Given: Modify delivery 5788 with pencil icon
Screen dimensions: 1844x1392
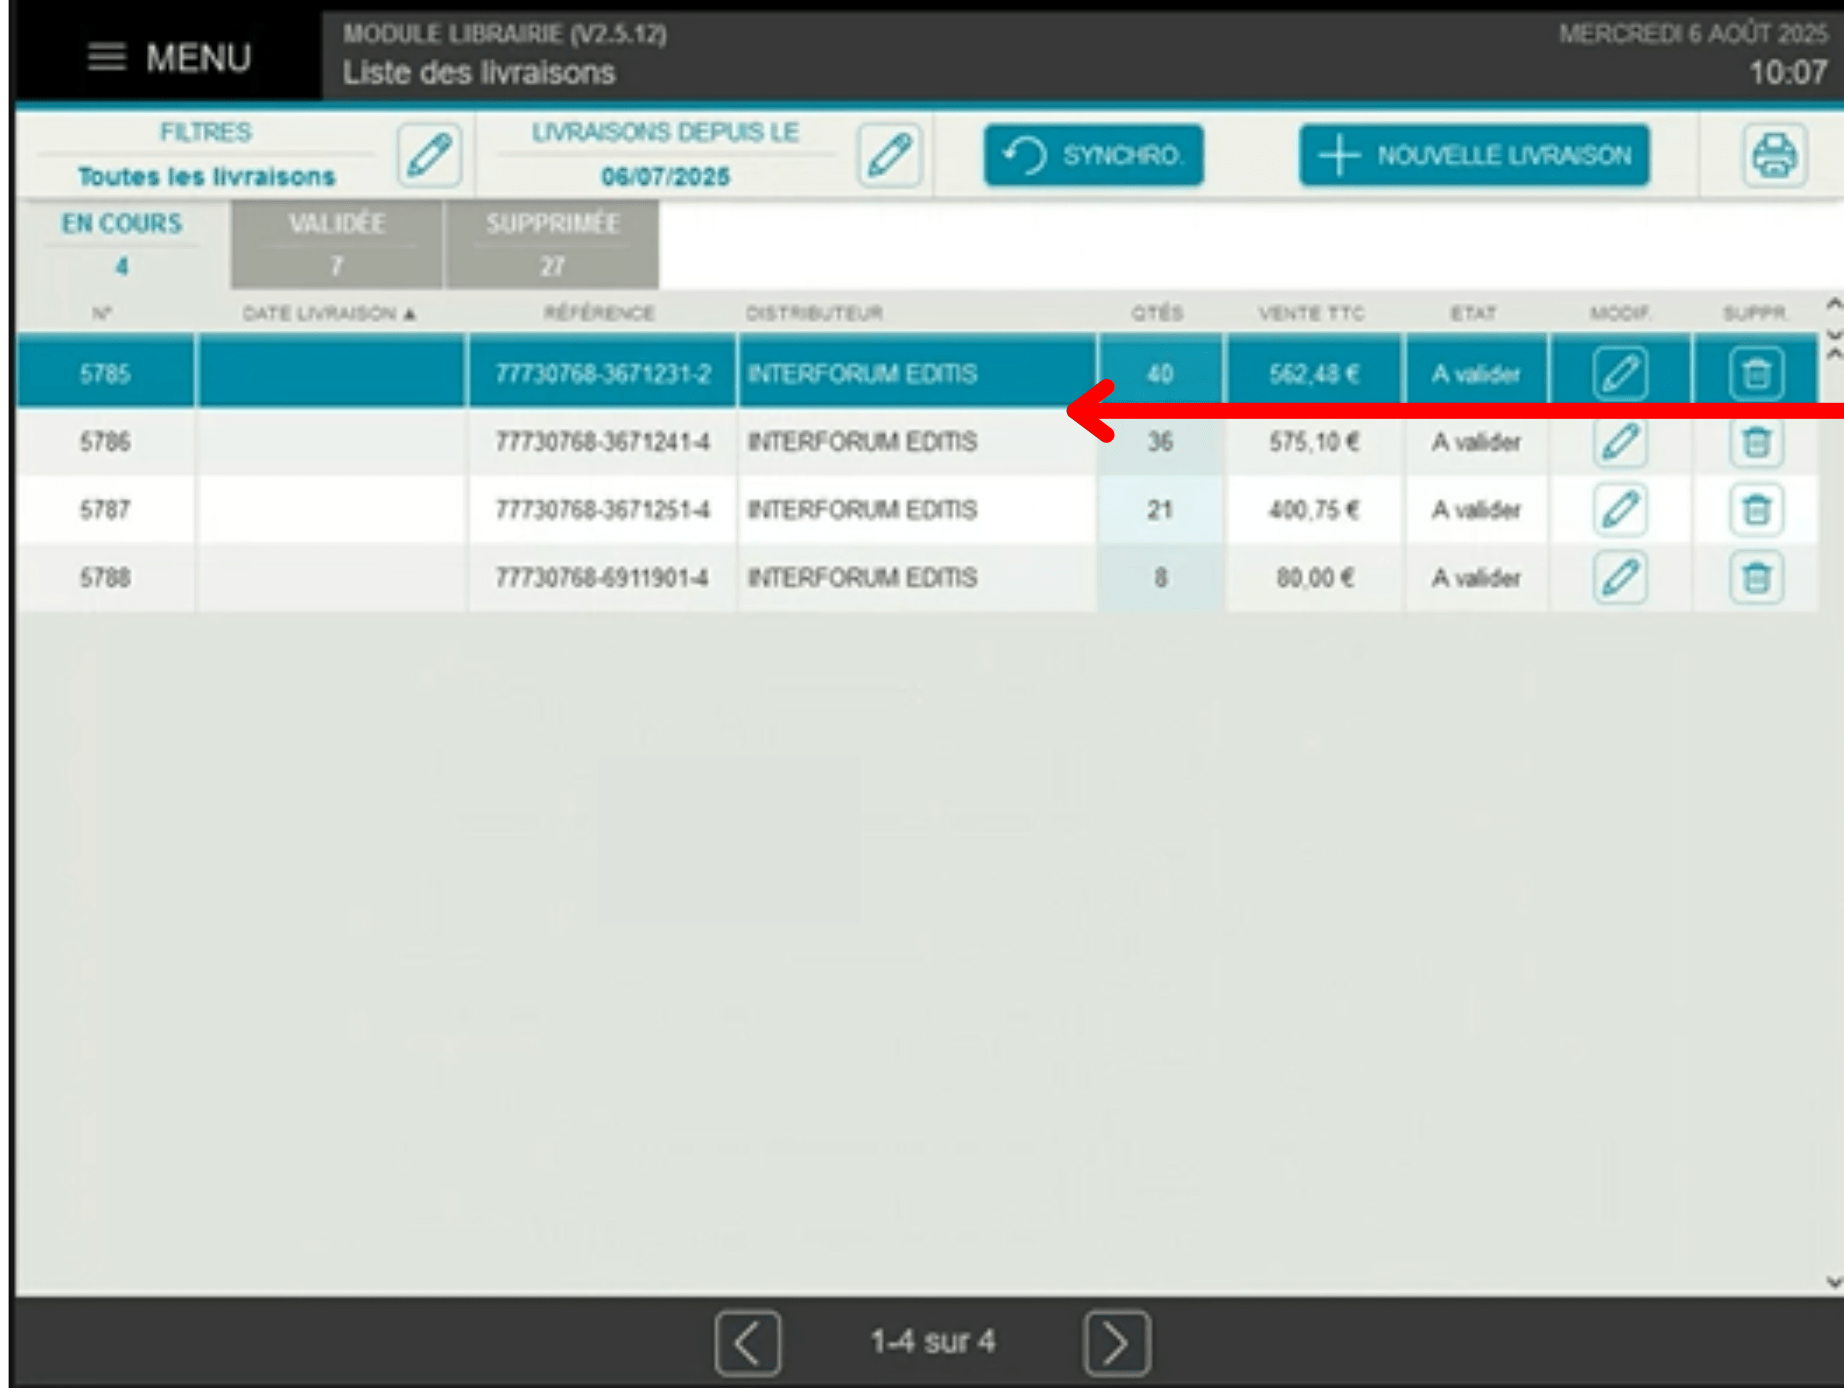Looking at the screenshot, I should 1620,578.
